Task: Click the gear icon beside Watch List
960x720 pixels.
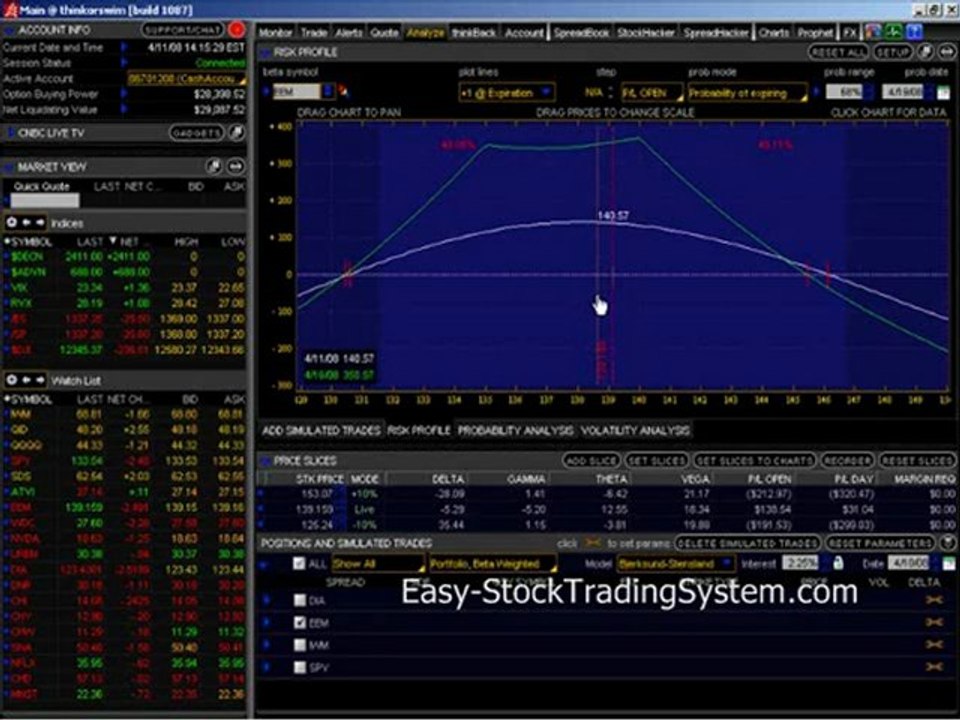Action: click(12, 380)
